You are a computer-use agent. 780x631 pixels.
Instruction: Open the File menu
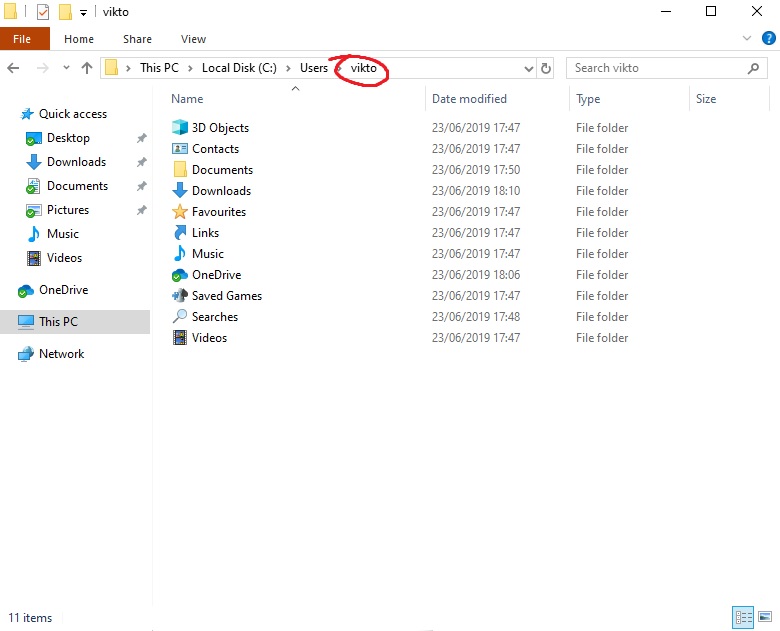(25, 39)
